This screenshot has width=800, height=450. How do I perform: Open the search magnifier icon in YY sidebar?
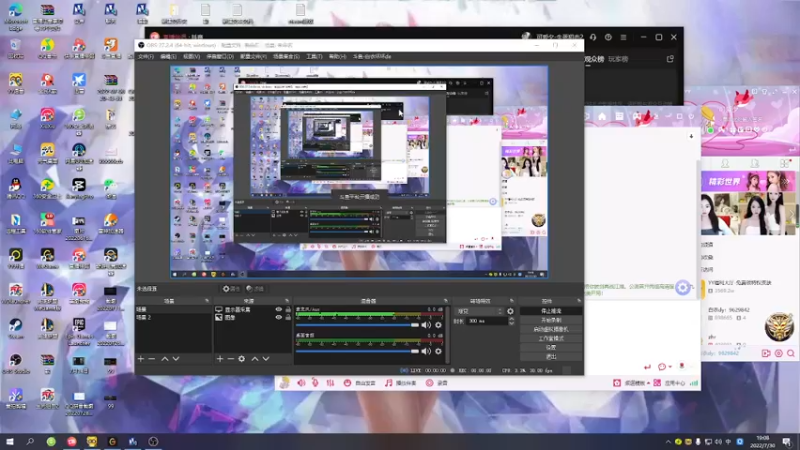(790, 353)
